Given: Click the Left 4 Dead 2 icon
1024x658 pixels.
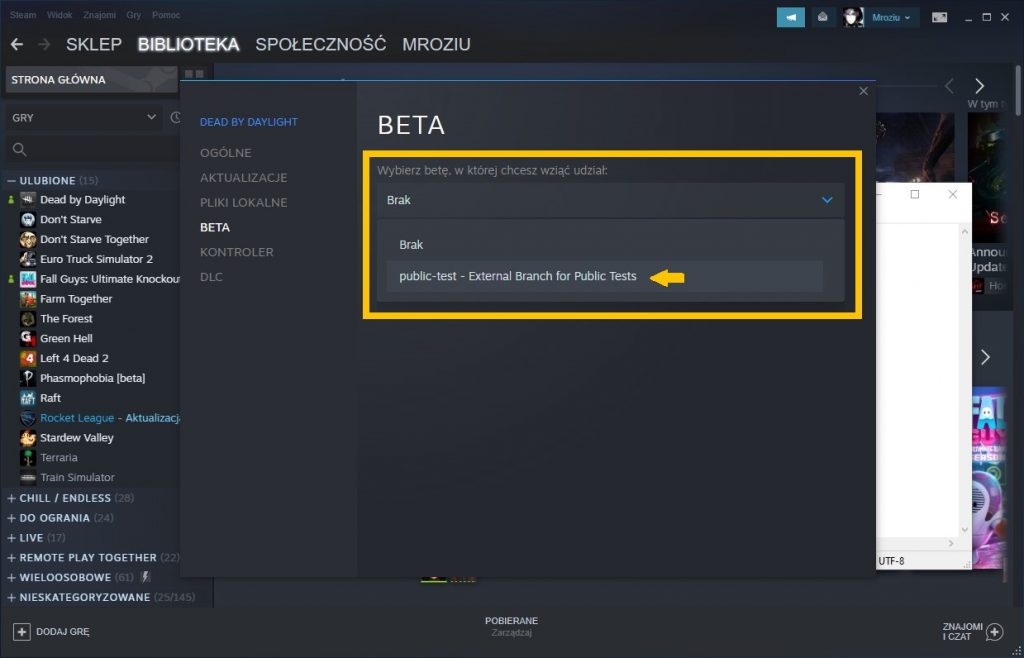Looking at the screenshot, I should click(28, 358).
